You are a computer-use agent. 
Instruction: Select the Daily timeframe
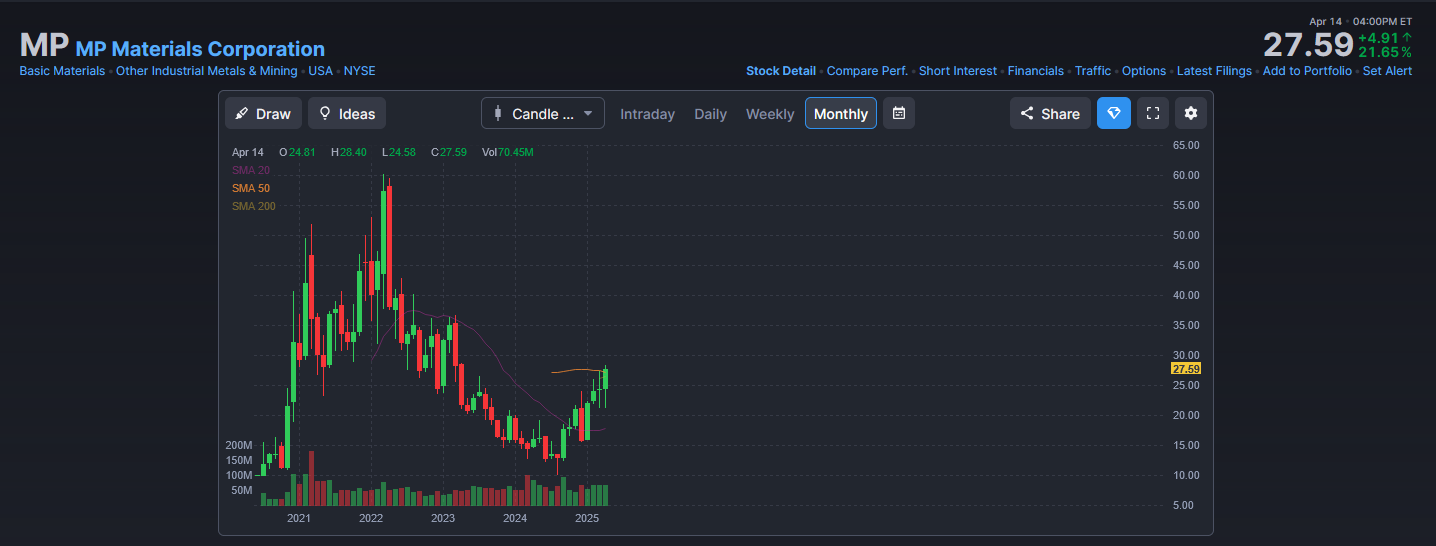pos(710,114)
